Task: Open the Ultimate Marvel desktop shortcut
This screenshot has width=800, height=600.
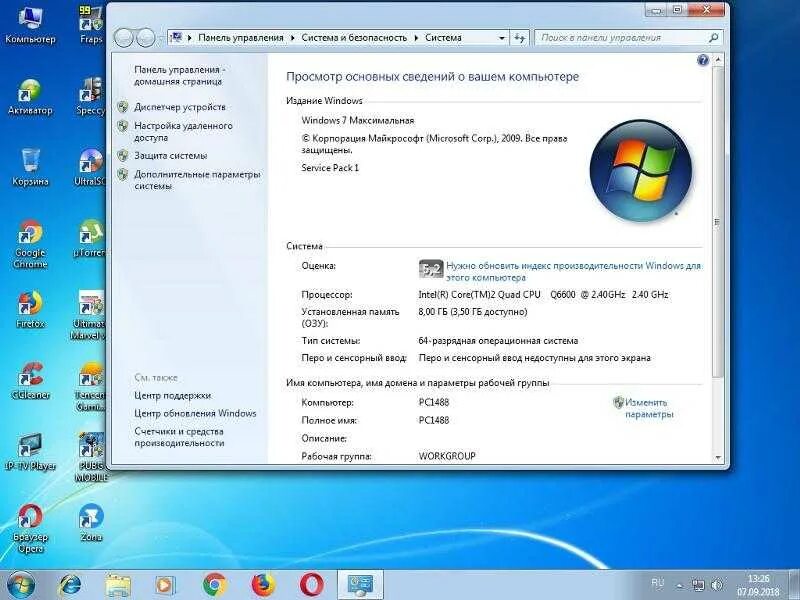Action: [x=89, y=315]
